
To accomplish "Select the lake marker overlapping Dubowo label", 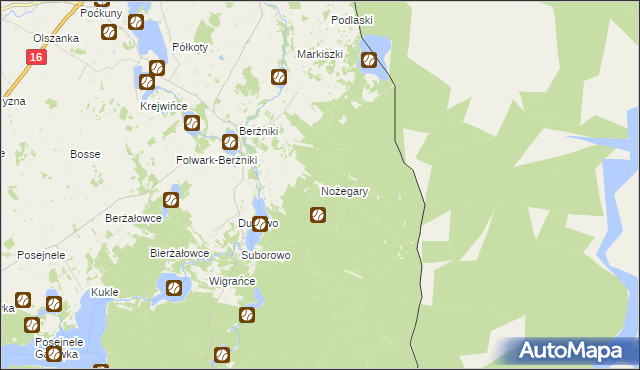I will (x=260, y=224).
